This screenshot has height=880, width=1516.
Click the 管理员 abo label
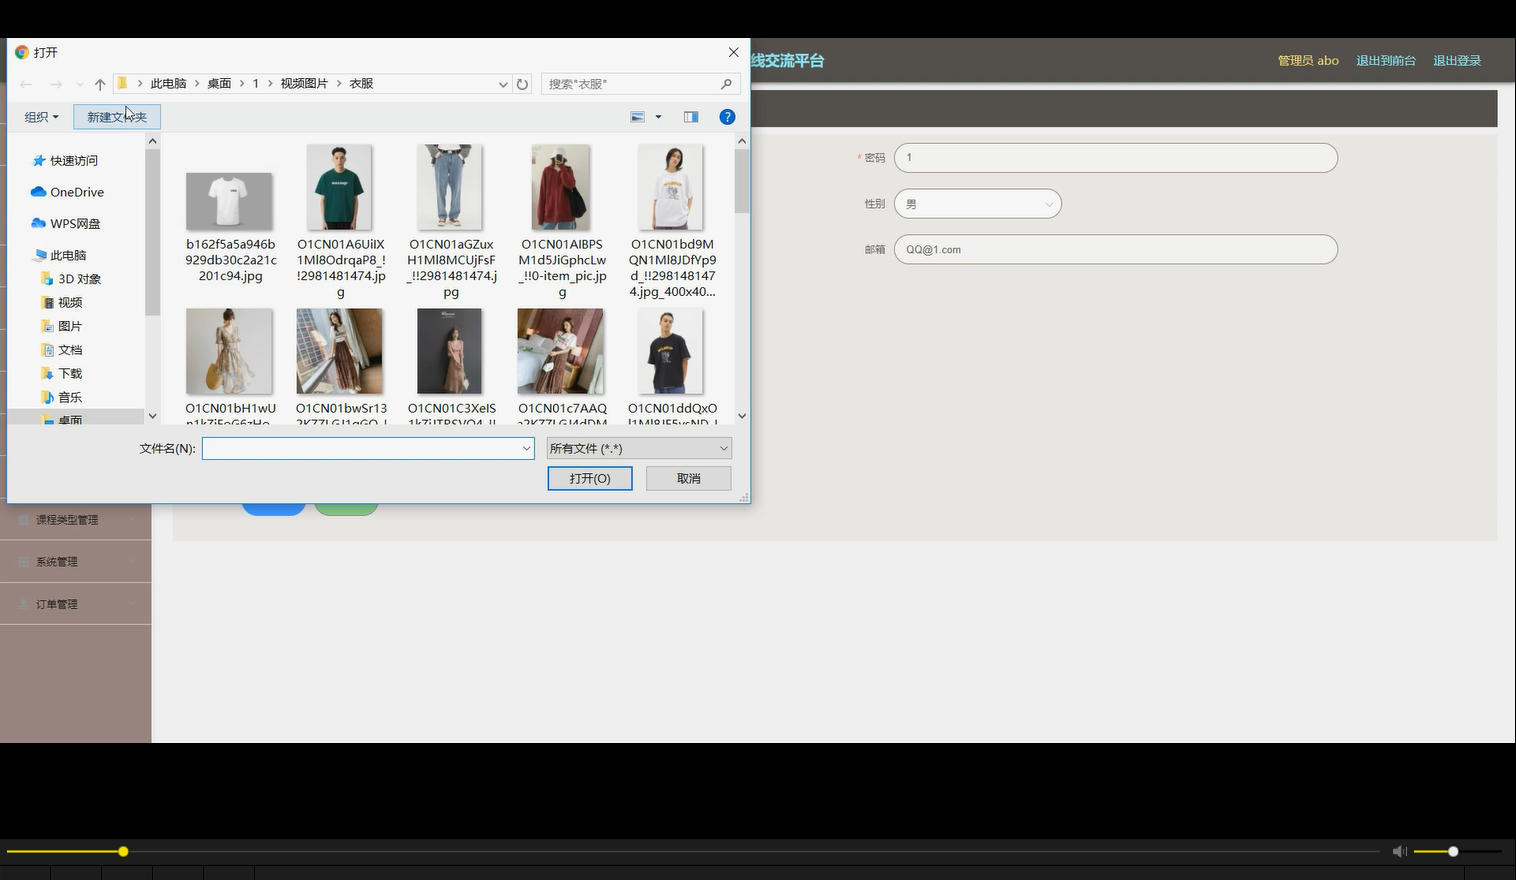click(x=1308, y=61)
